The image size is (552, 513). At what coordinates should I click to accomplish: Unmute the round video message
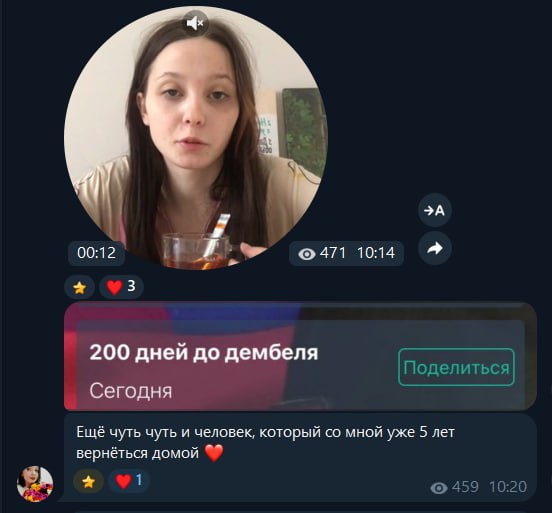[x=195, y=23]
